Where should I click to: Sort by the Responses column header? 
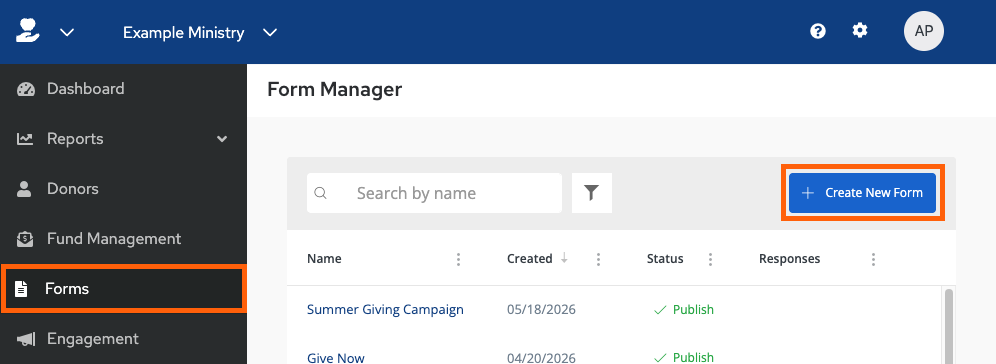tap(790, 259)
